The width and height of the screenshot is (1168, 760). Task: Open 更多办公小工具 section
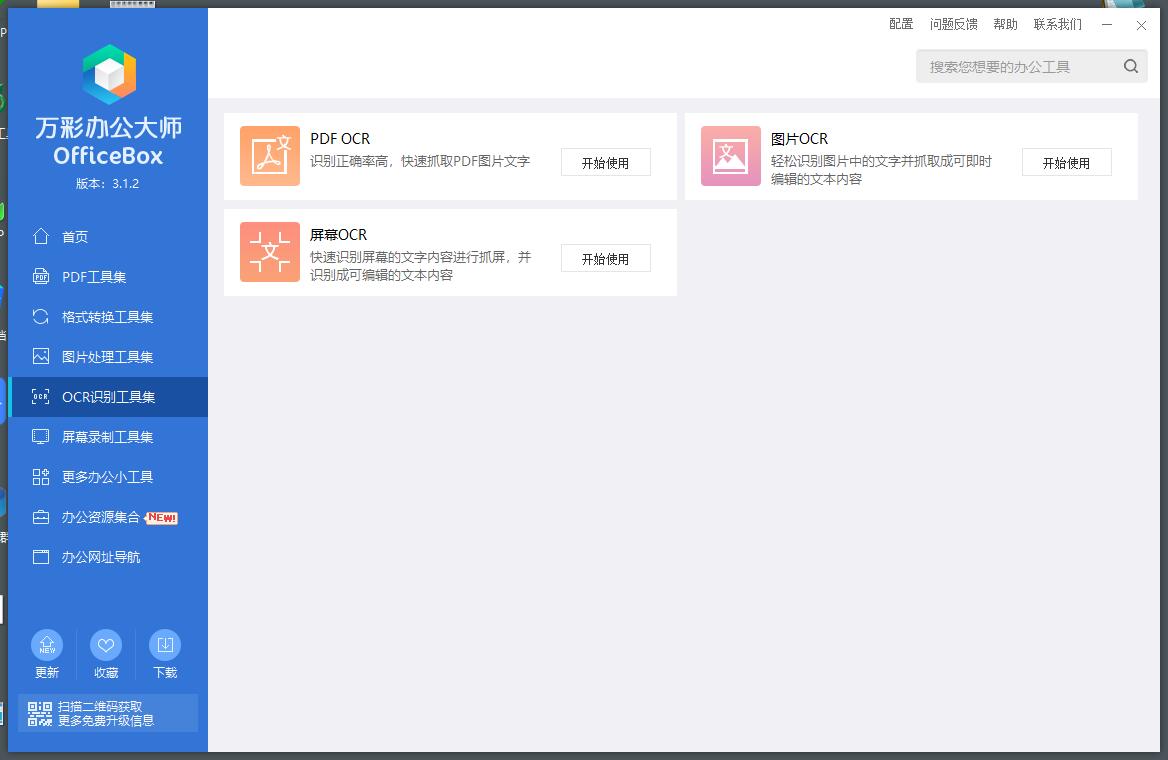pyautogui.click(x=108, y=477)
